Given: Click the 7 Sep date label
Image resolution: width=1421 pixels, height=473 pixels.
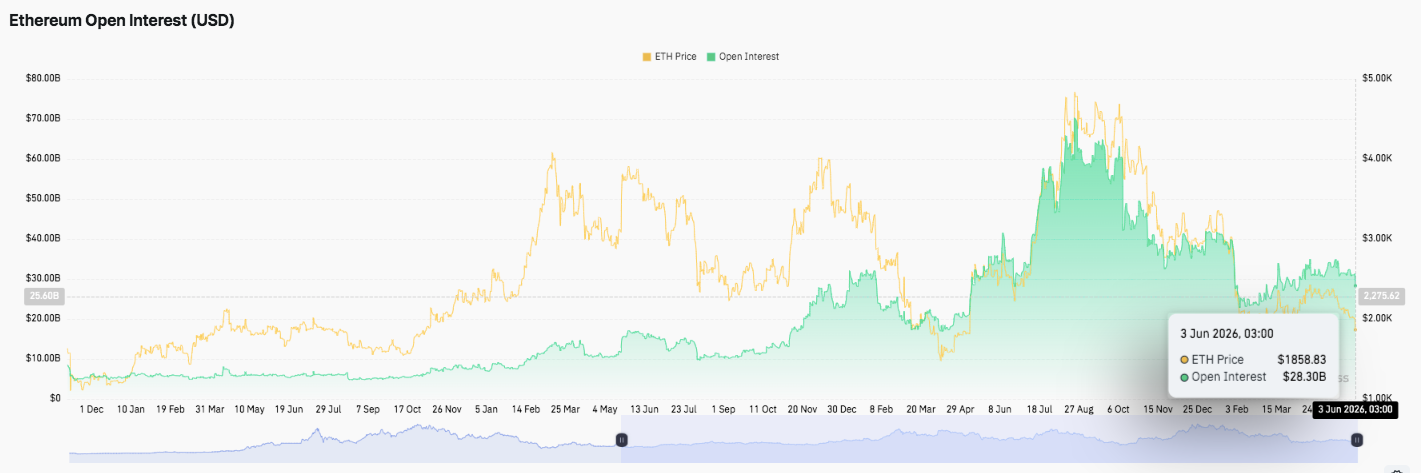Looking at the screenshot, I should coord(367,409).
